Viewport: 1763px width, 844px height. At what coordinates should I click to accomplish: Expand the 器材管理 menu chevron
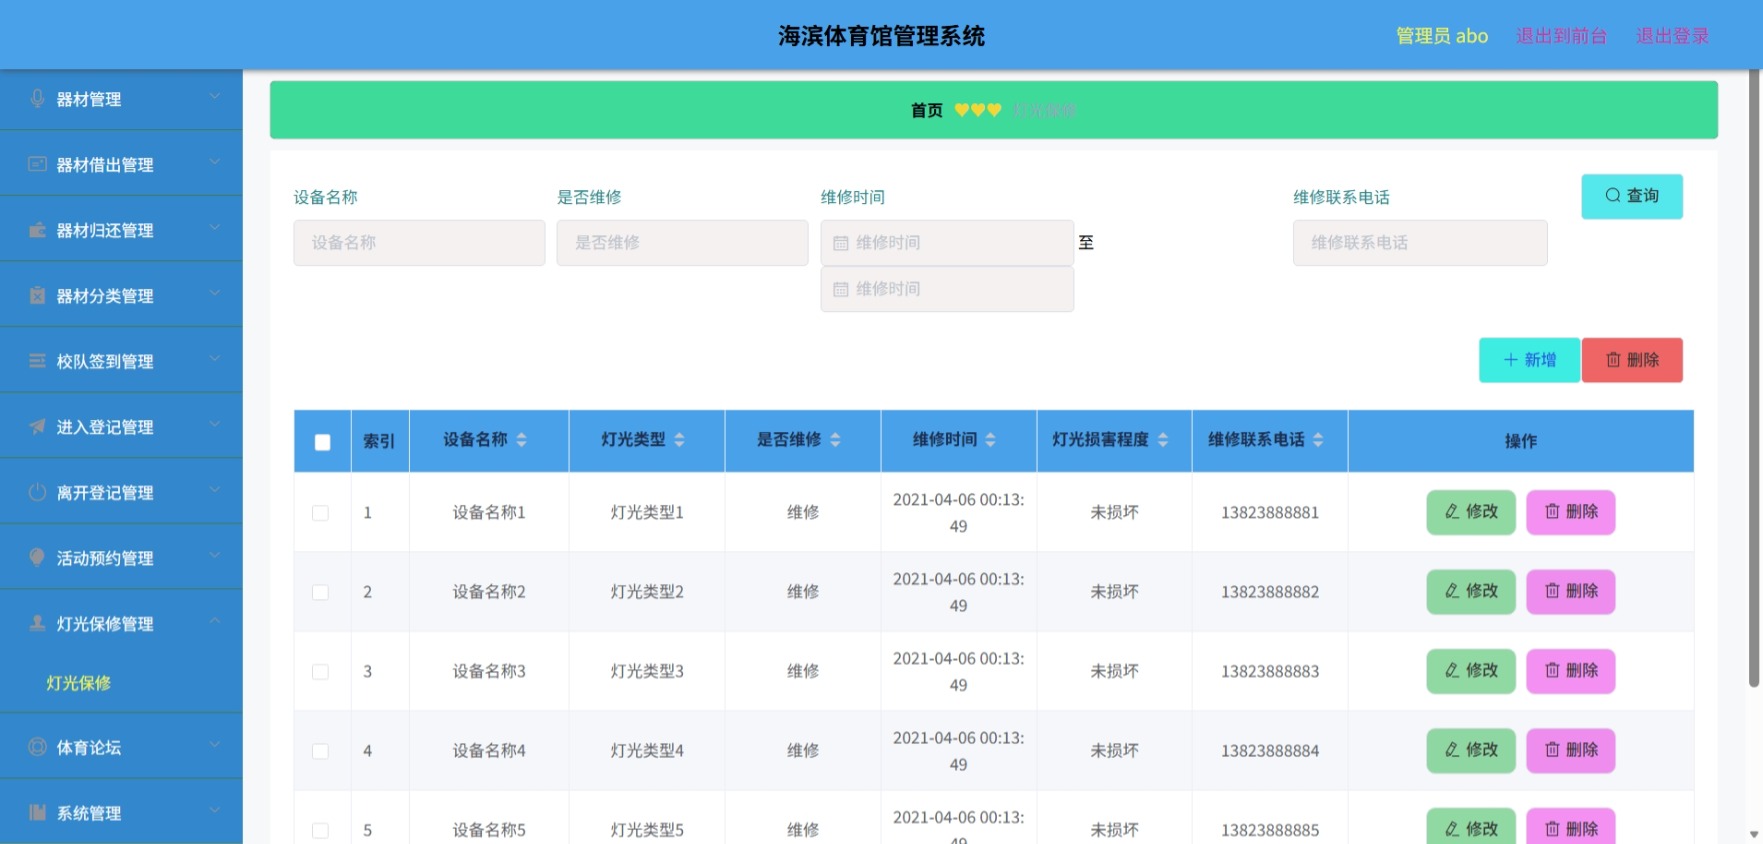pyautogui.click(x=214, y=96)
